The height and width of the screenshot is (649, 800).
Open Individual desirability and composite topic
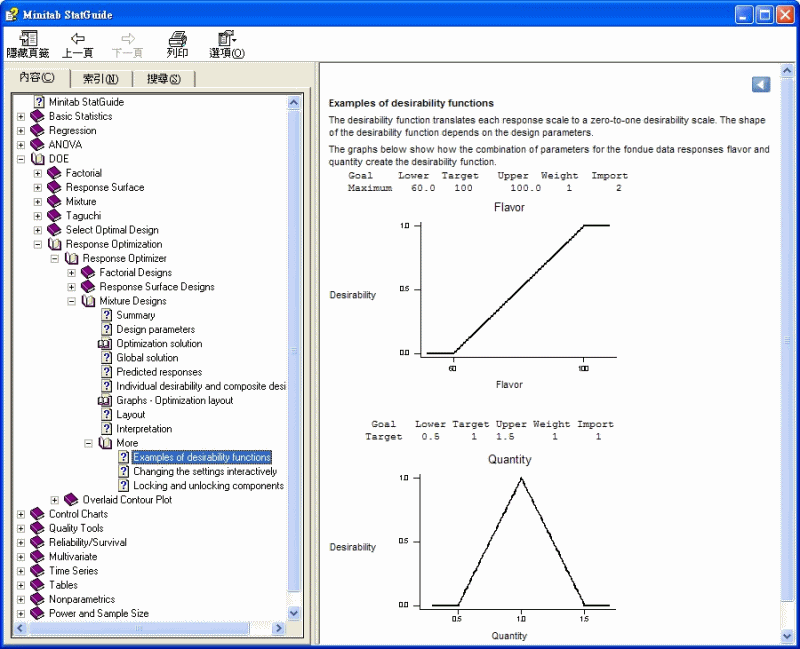coord(201,386)
